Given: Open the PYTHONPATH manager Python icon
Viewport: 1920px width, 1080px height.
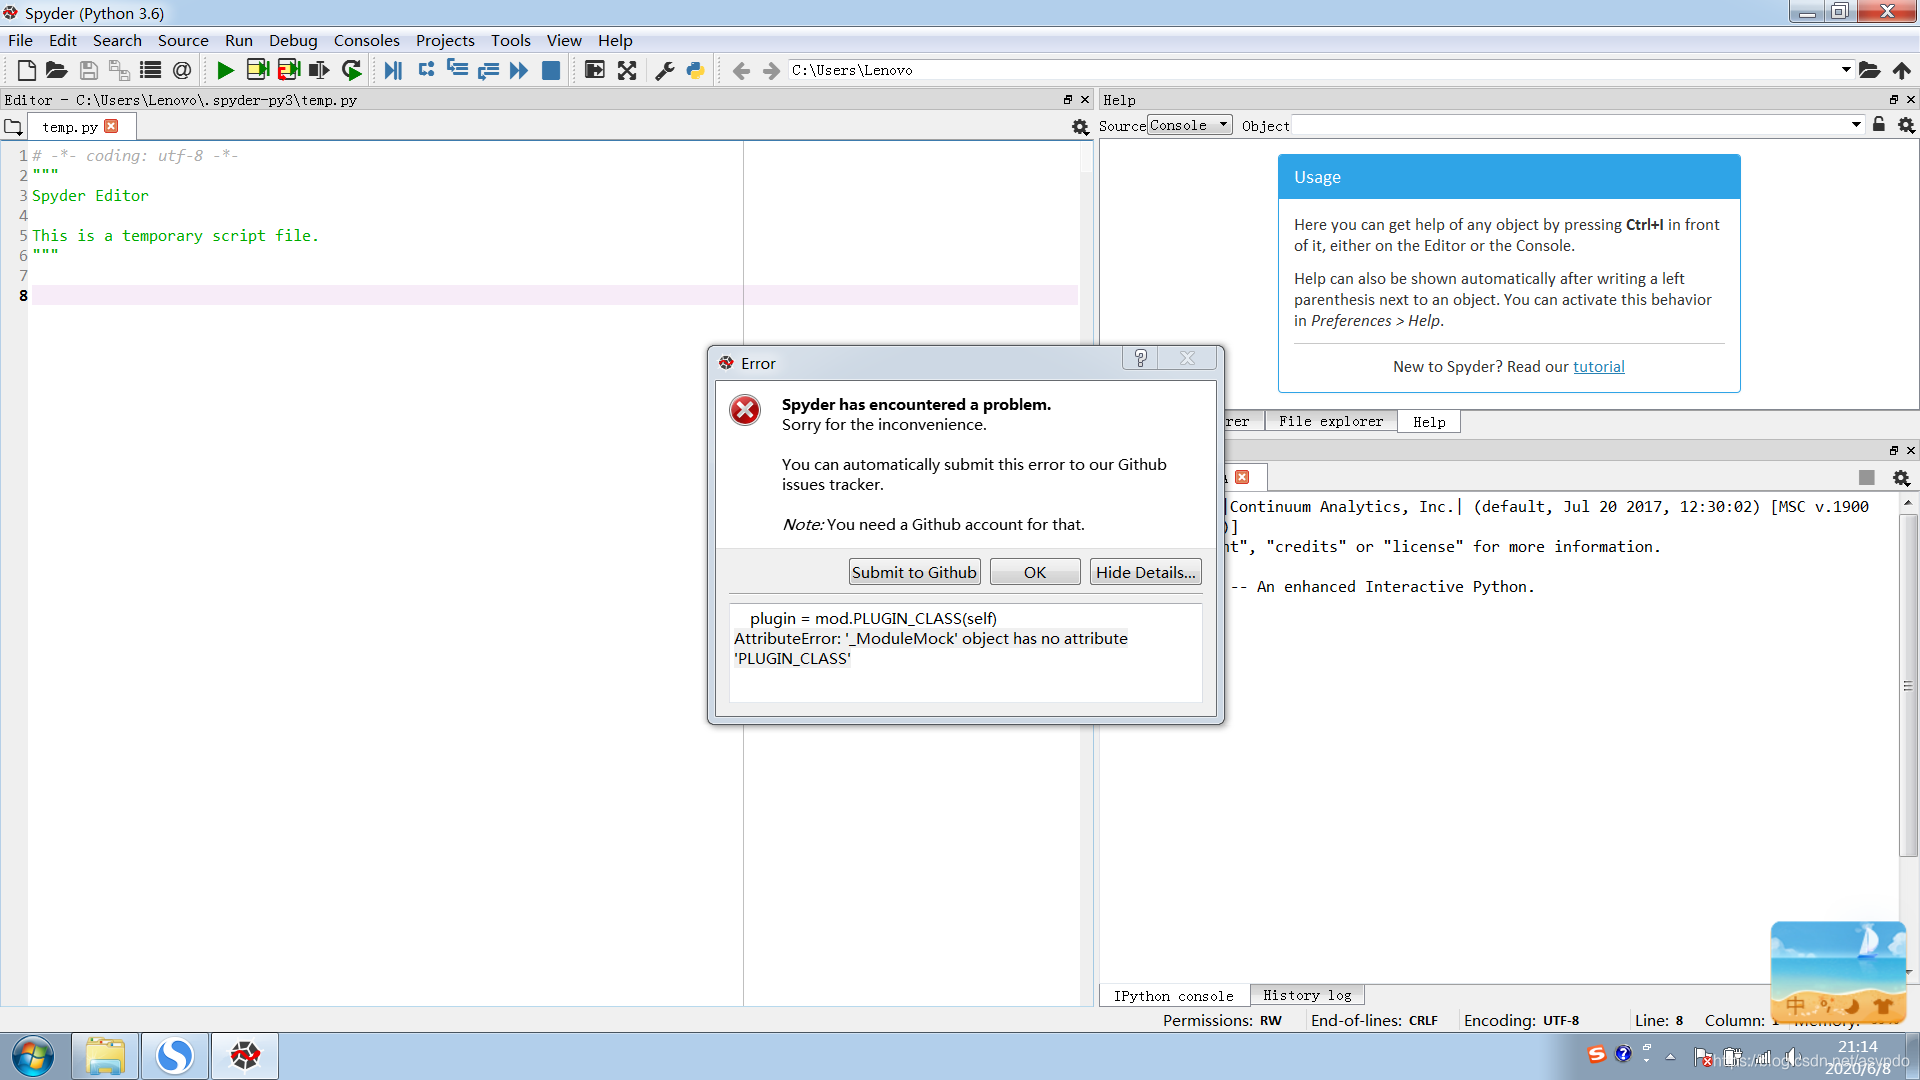Looking at the screenshot, I should click(x=695, y=70).
